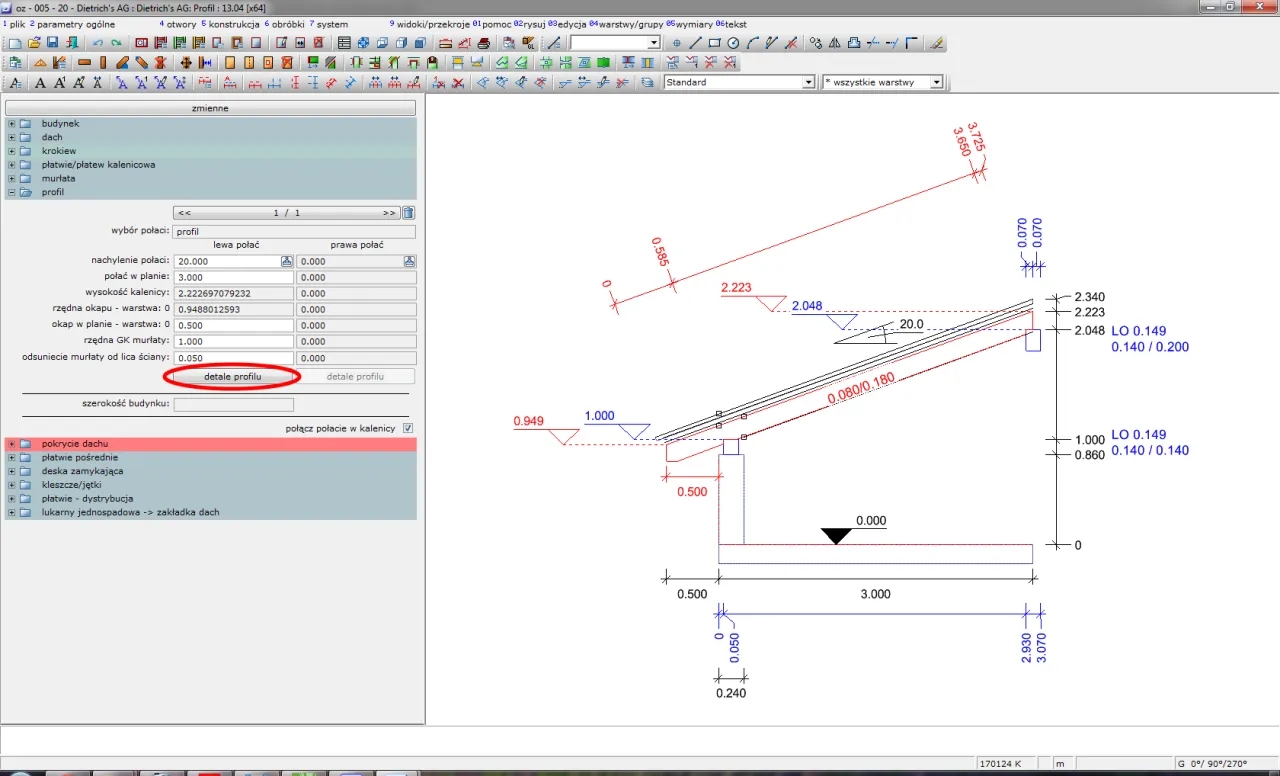Open the 'konstrukcja' menu
The width and height of the screenshot is (1280, 776).
233,24
